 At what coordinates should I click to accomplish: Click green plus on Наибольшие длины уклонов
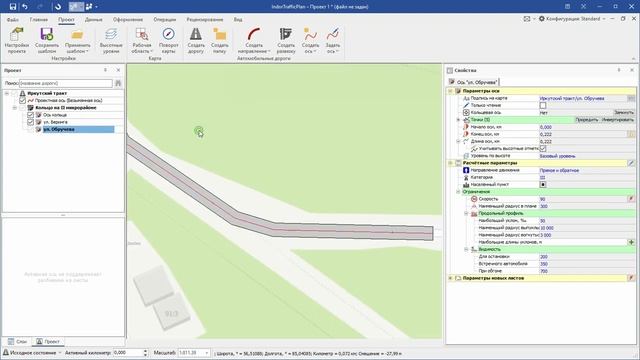[631, 242]
